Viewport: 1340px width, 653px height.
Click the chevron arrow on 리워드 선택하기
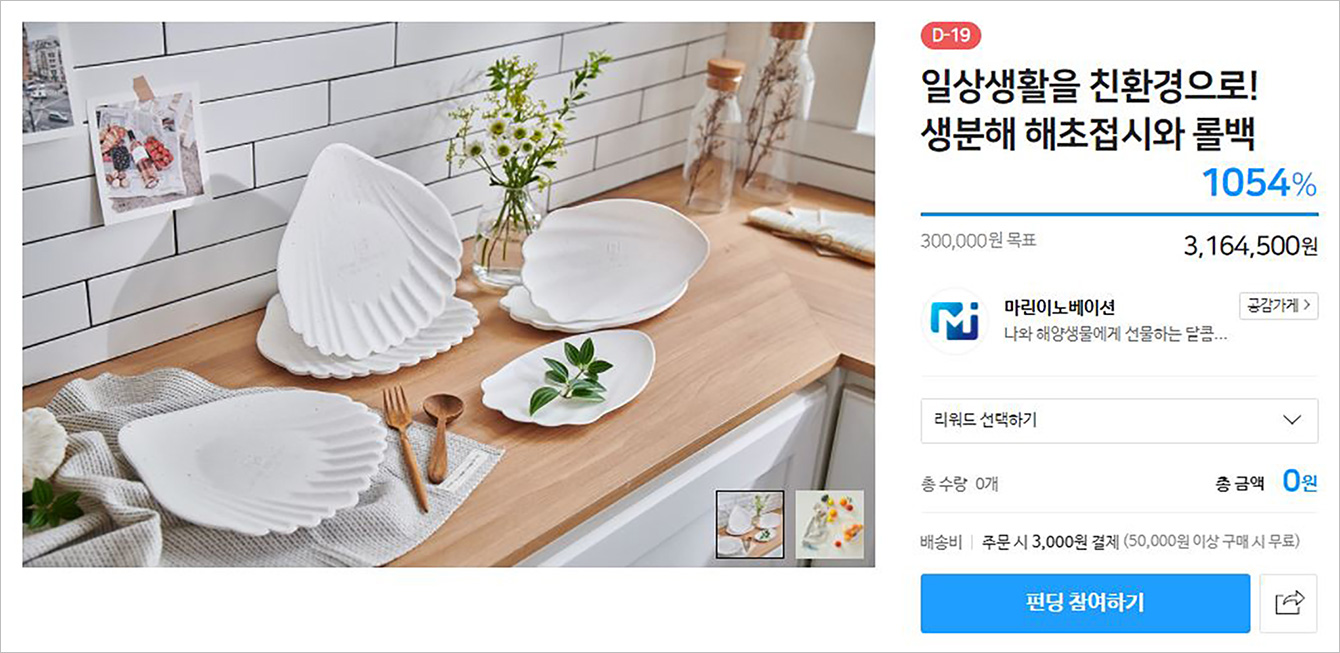[x=1292, y=420]
